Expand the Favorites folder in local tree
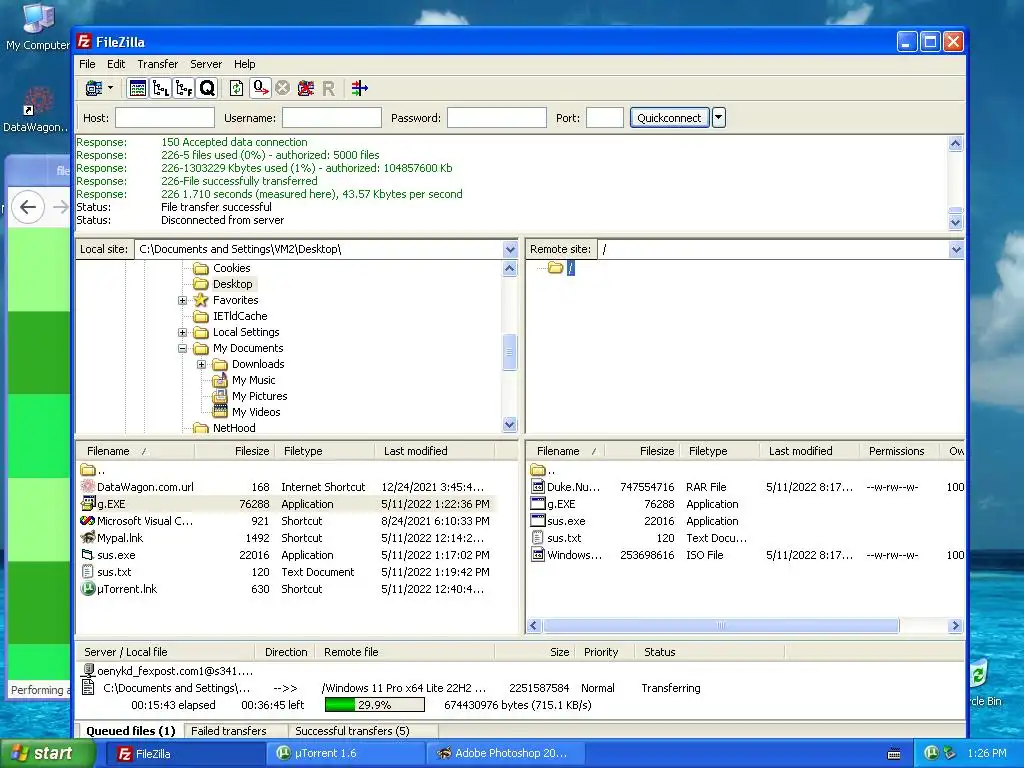The height and width of the screenshot is (768, 1024). point(182,300)
